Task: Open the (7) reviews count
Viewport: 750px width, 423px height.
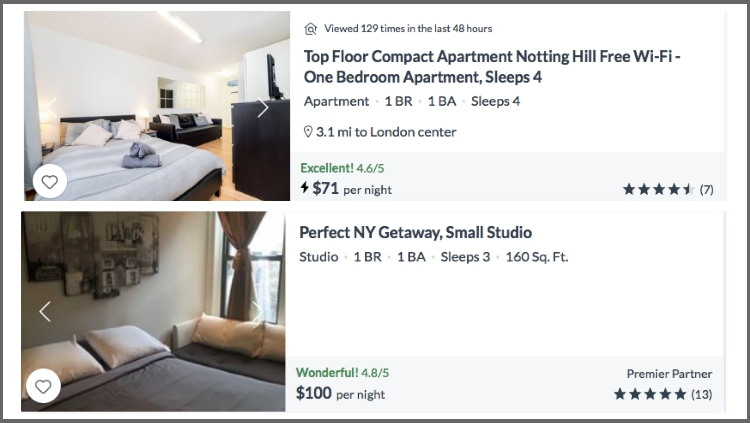Action: 706,189
